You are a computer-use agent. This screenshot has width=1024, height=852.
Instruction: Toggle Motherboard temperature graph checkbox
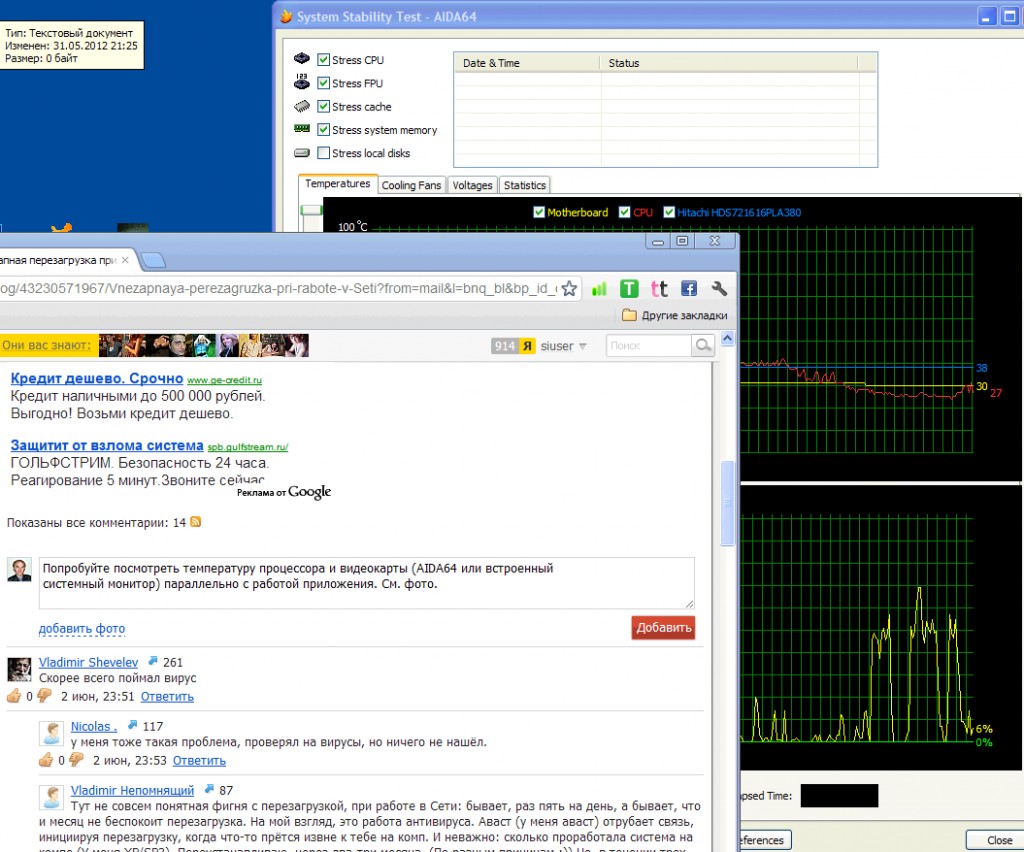click(x=539, y=212)
